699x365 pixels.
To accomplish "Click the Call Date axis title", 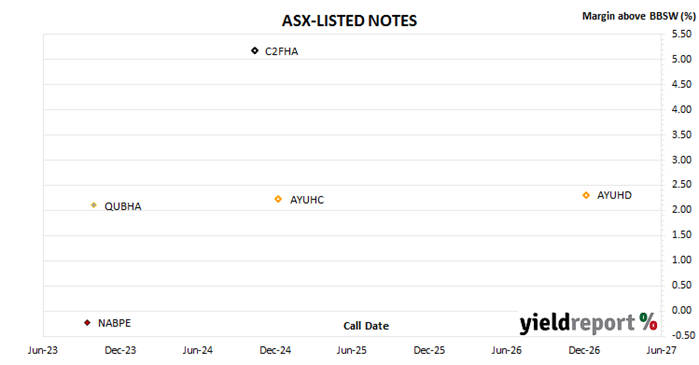I will click(x=366, y=326).
